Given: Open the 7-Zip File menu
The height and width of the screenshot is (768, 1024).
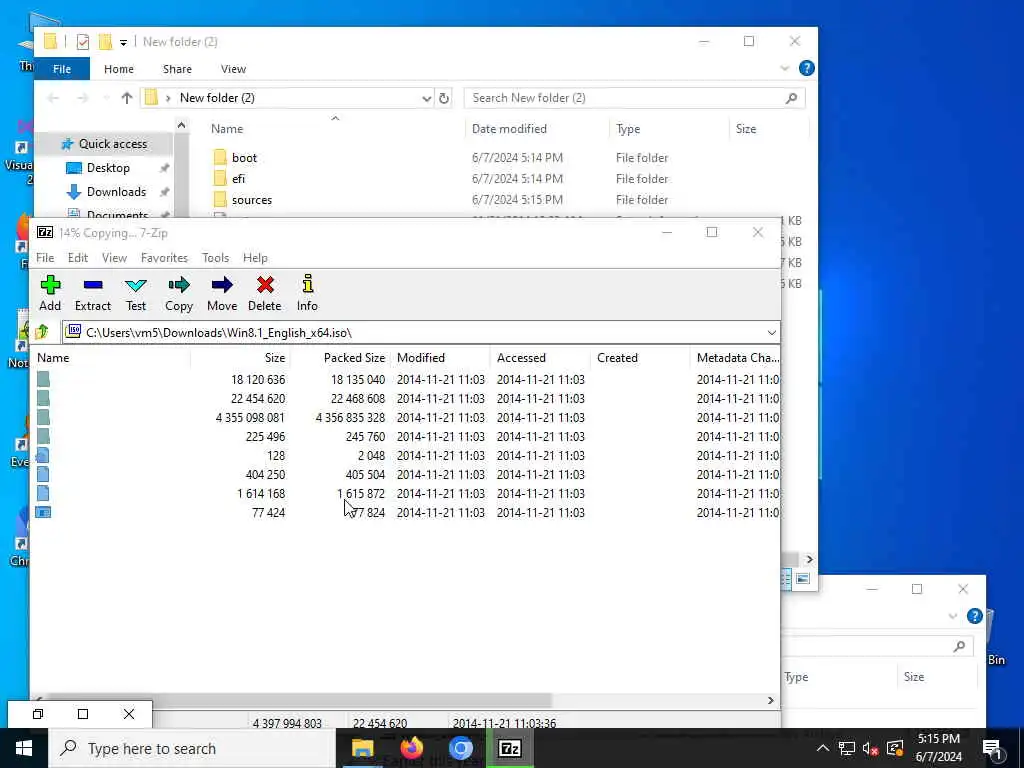Looking at the screenshot, I should [x=45, y=258].
